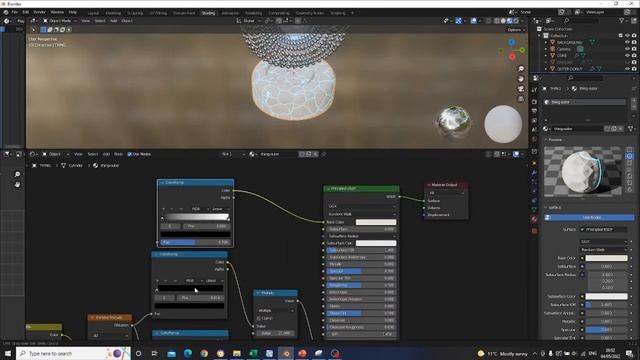Open the Render menu
Image resolution: width=640 pixels, height=360 pixels.
[40, 12]
